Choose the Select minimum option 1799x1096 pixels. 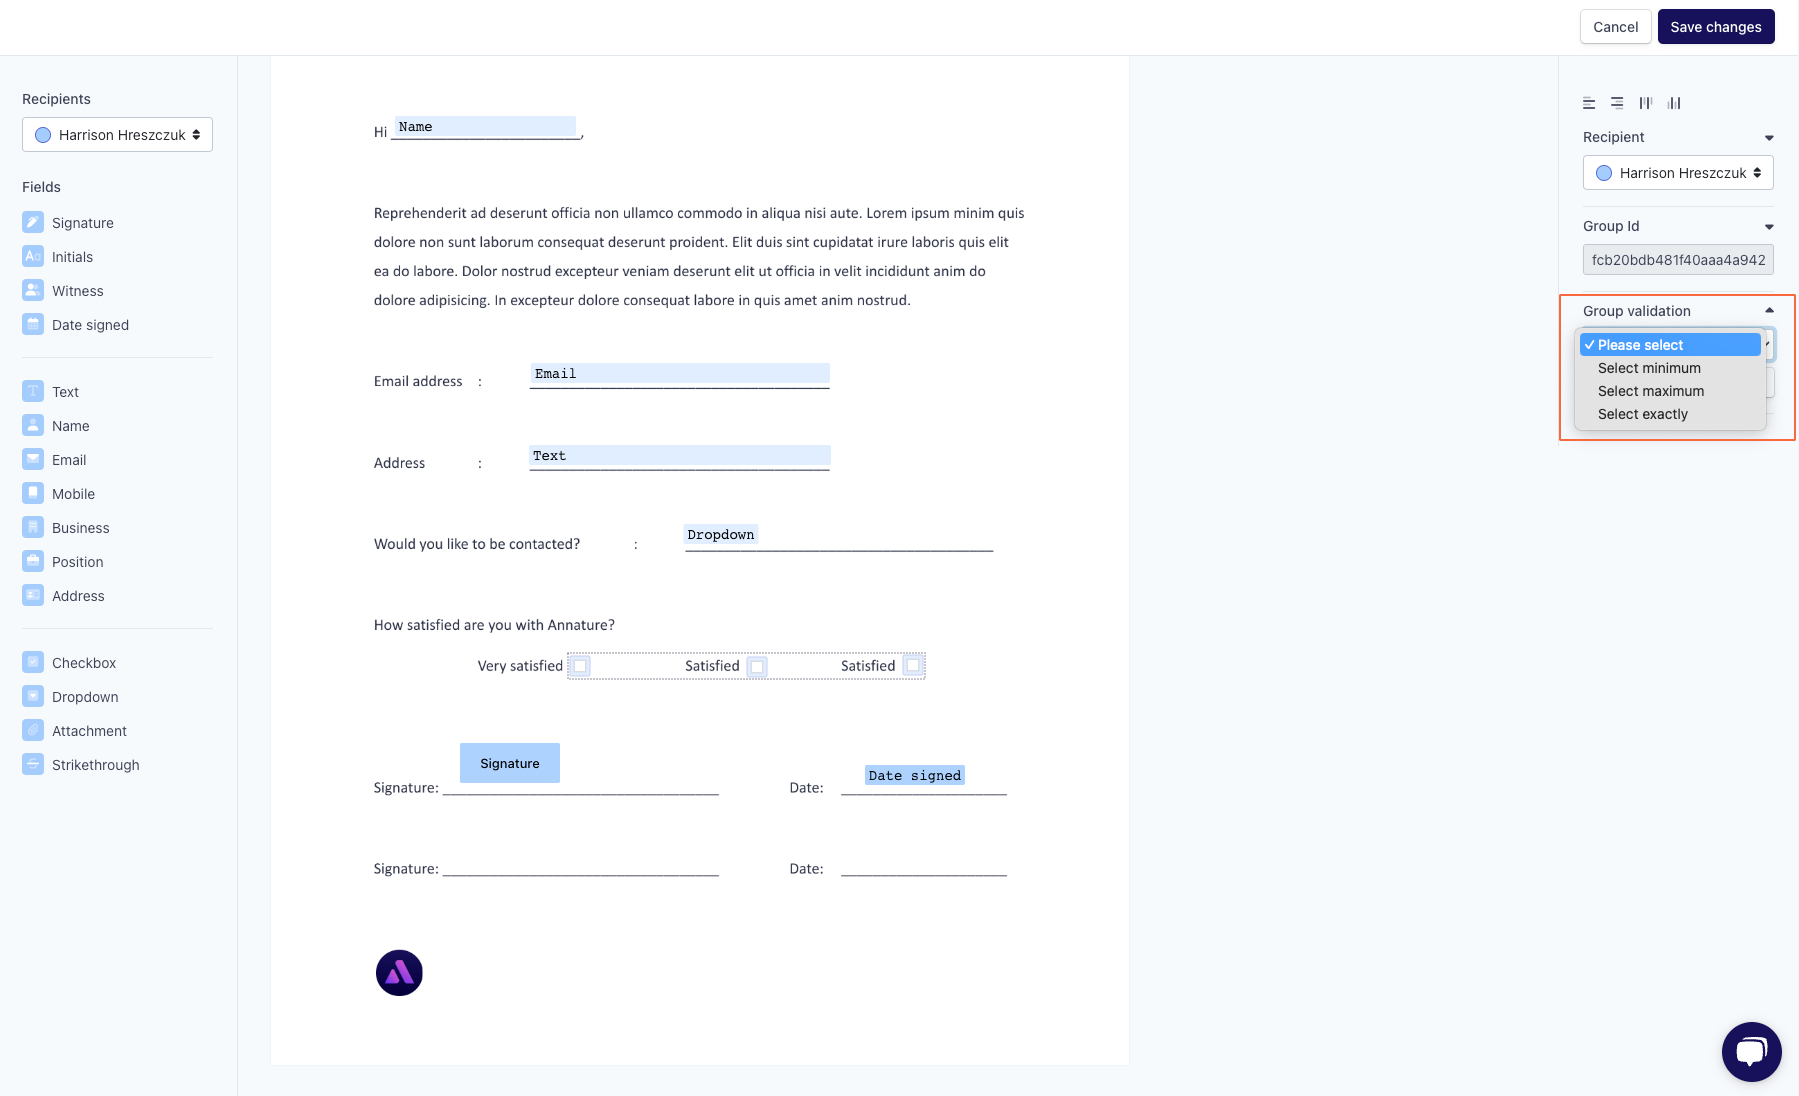1649,368
